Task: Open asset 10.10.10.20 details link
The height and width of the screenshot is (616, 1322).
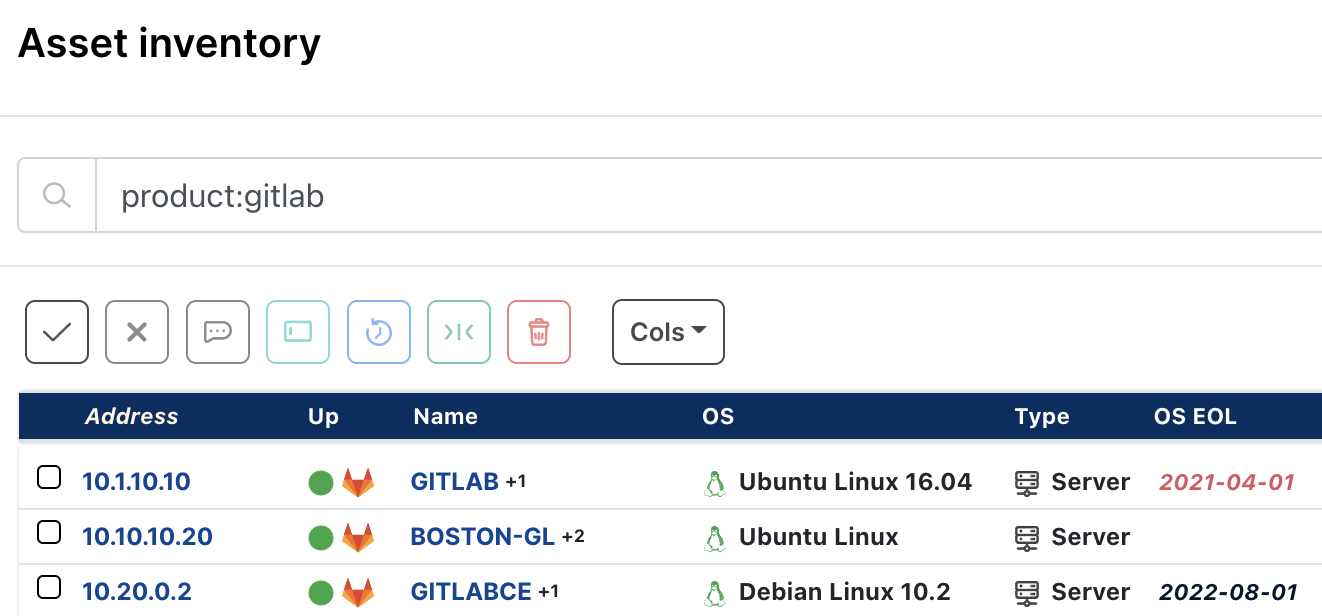Action: [147, 536]
